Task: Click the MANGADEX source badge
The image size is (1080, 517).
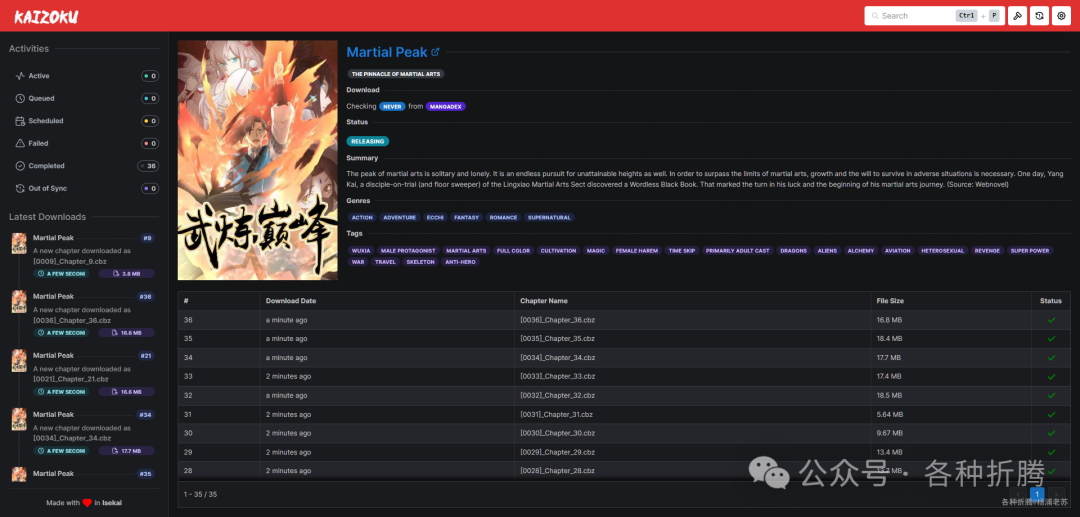Action: (446, 107)
